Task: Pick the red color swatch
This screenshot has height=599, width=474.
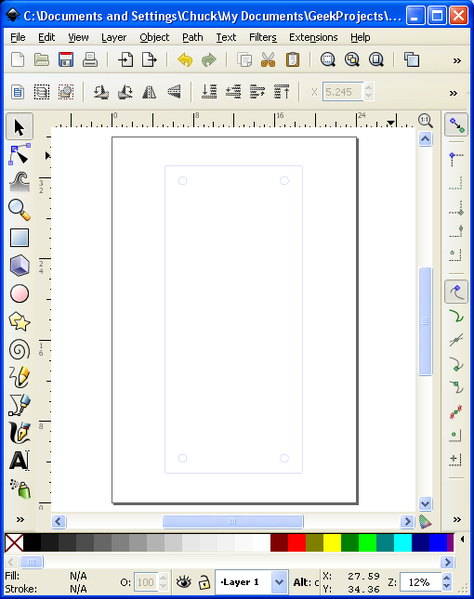Action: (297, 543)
